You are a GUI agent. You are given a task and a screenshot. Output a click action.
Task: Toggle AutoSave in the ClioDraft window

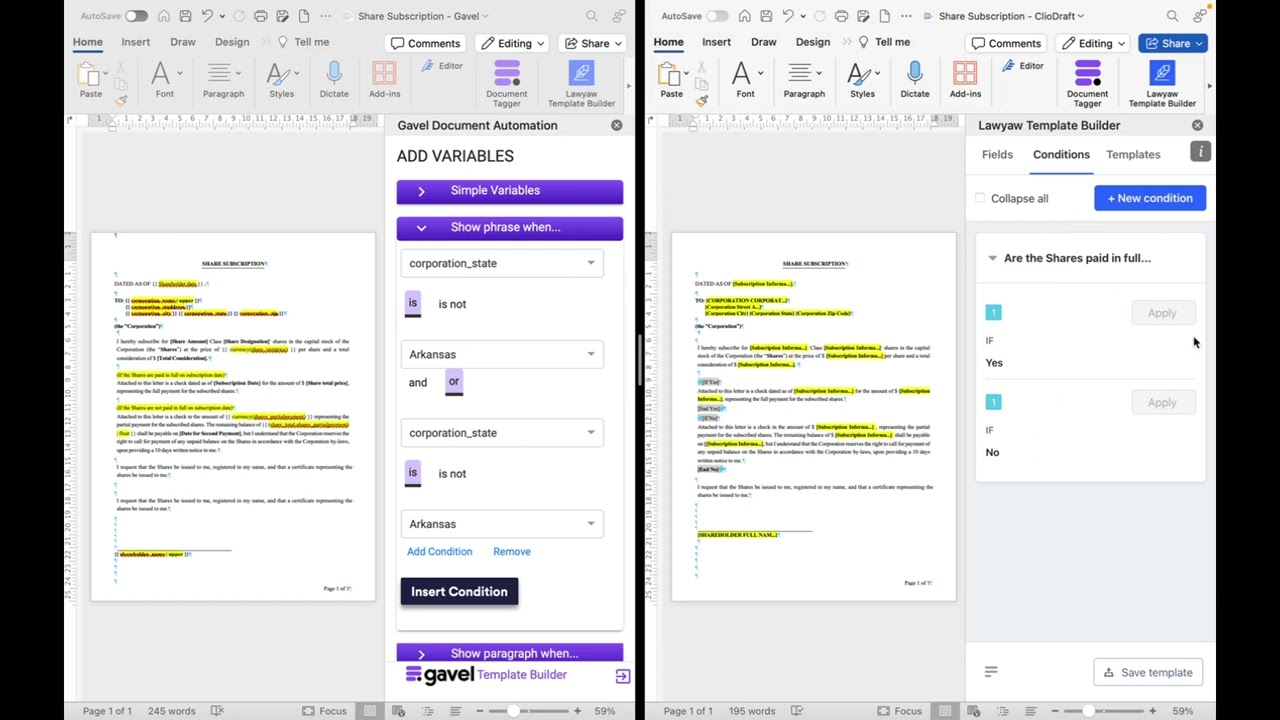(716, 16)
